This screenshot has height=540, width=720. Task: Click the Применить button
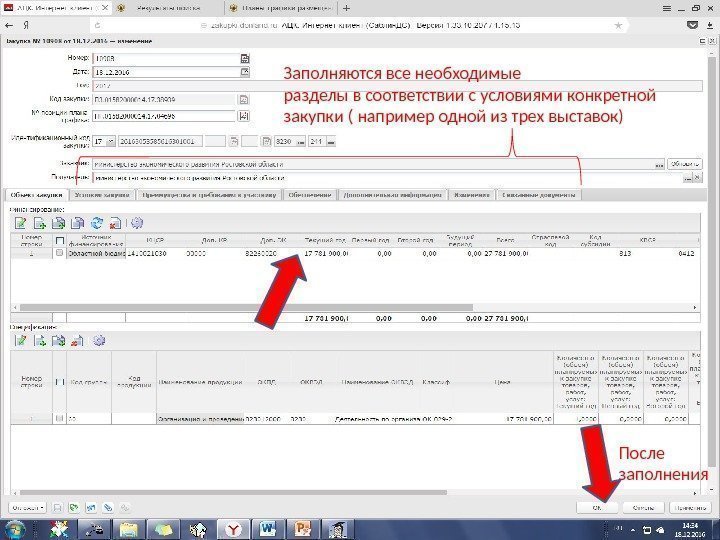691,507
